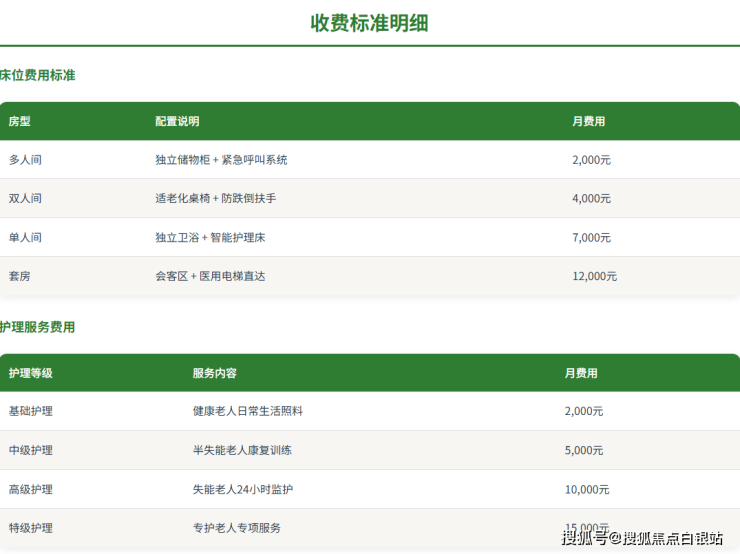
Task: Click the 10,000元 advanced care price
Action: point(587,489)
